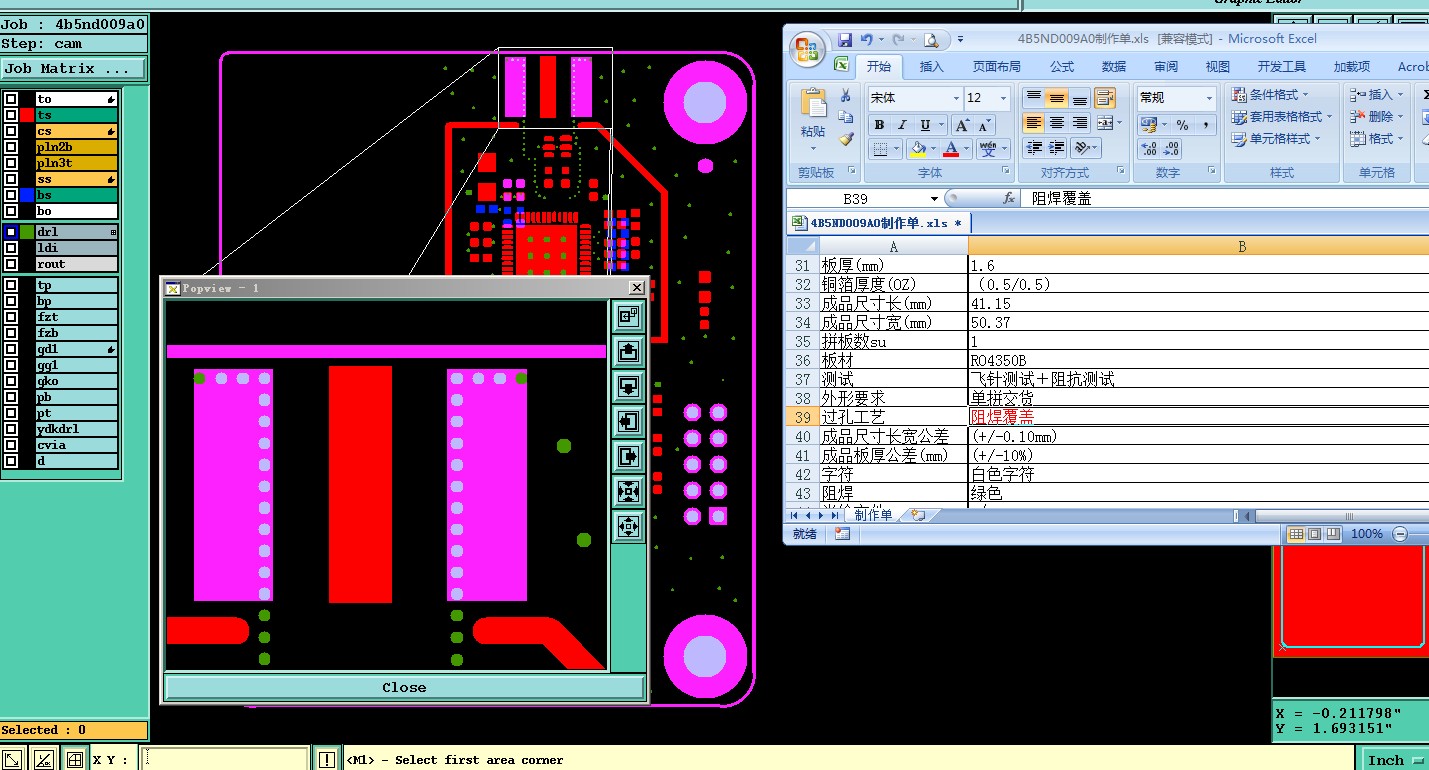Apply bold formatting in Excel
This screenshot has width=1429, height=770.
[x=879, y=125]
